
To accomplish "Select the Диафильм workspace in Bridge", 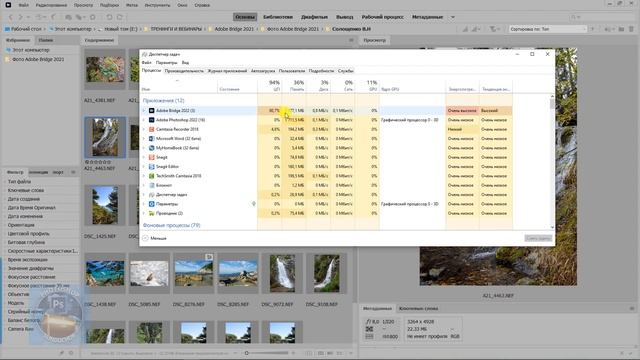I will 314,17.
